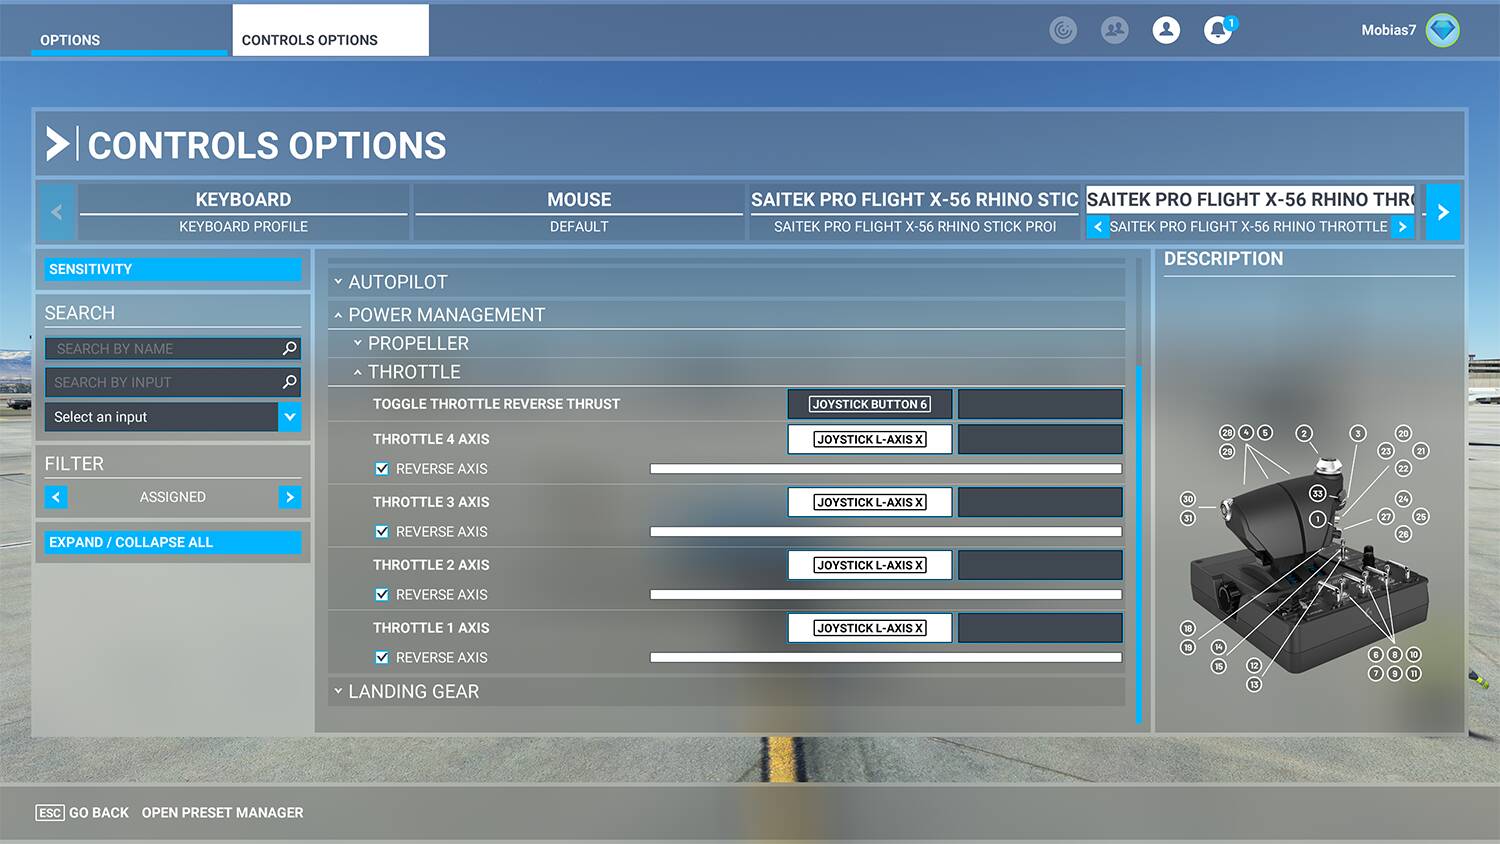Open the friends group icon in header

pos(1114,31)
